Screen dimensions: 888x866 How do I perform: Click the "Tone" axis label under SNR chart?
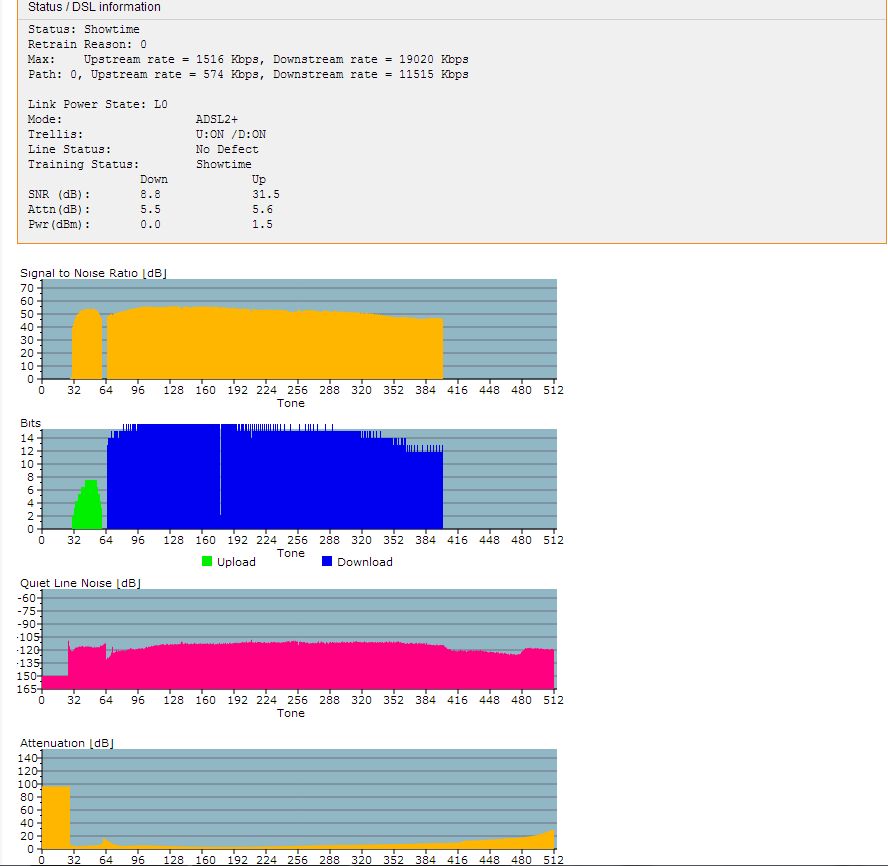click(291, 403)
